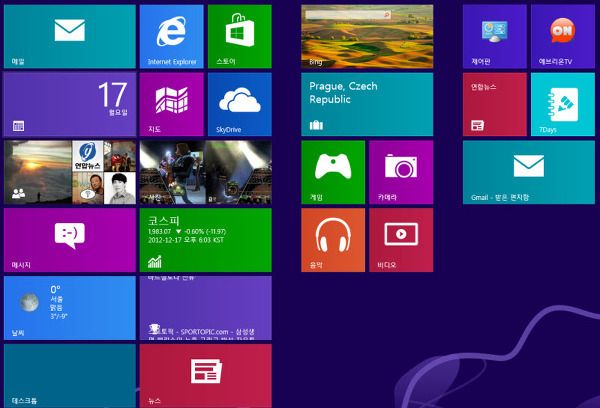Open the News tile labeled 뉴스
Viewport: 600px width, 408px height.
coord(206,376)
